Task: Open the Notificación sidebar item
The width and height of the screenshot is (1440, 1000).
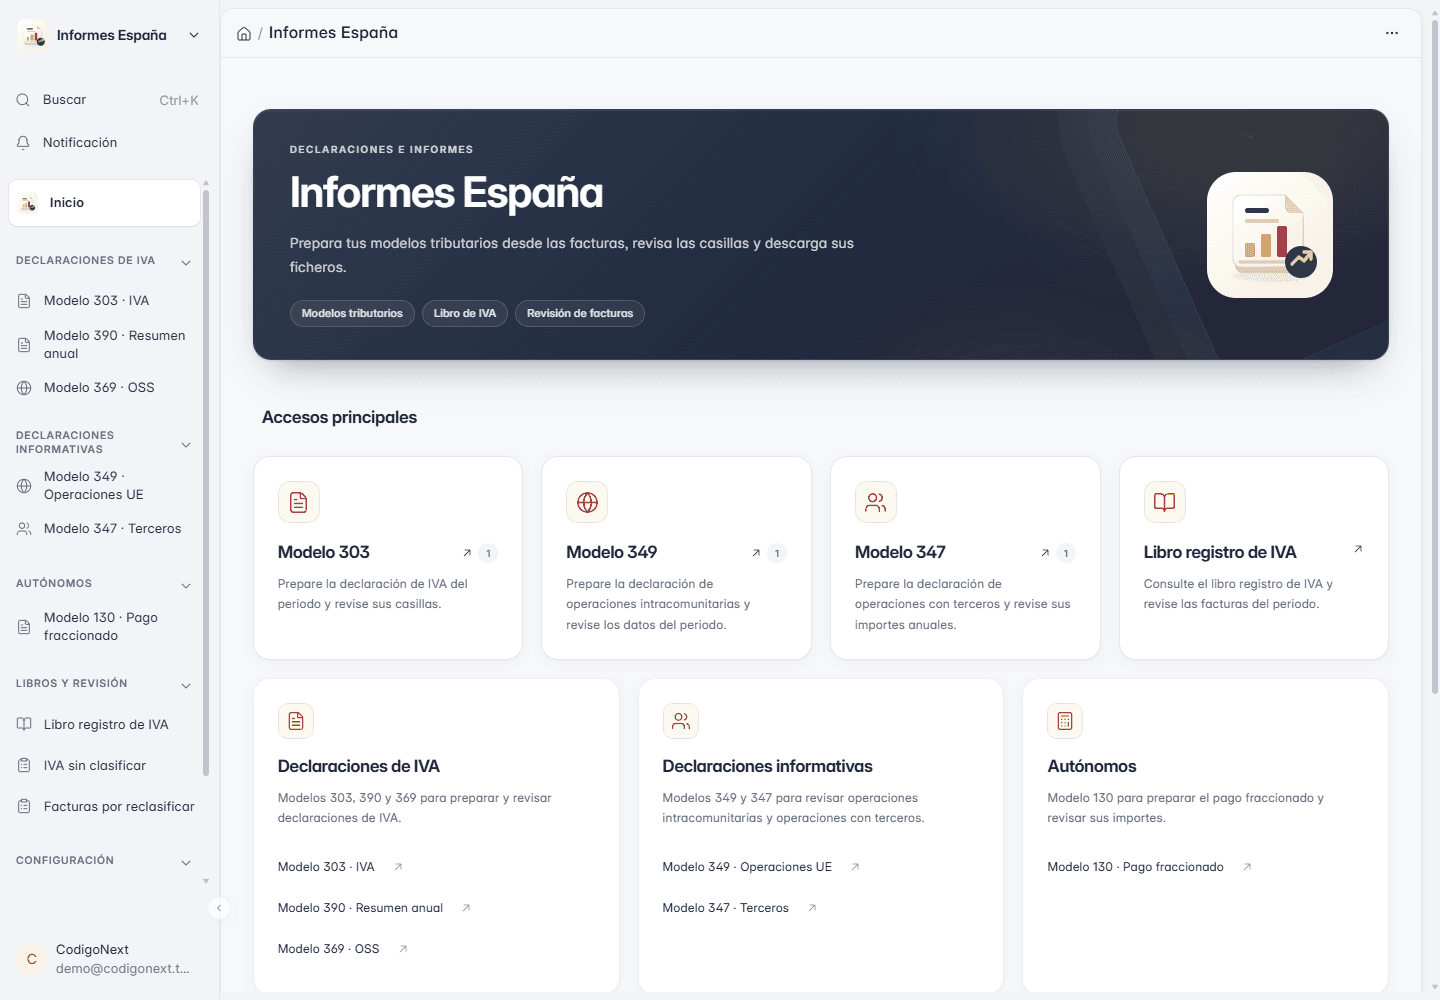Action: pos(108,143)
